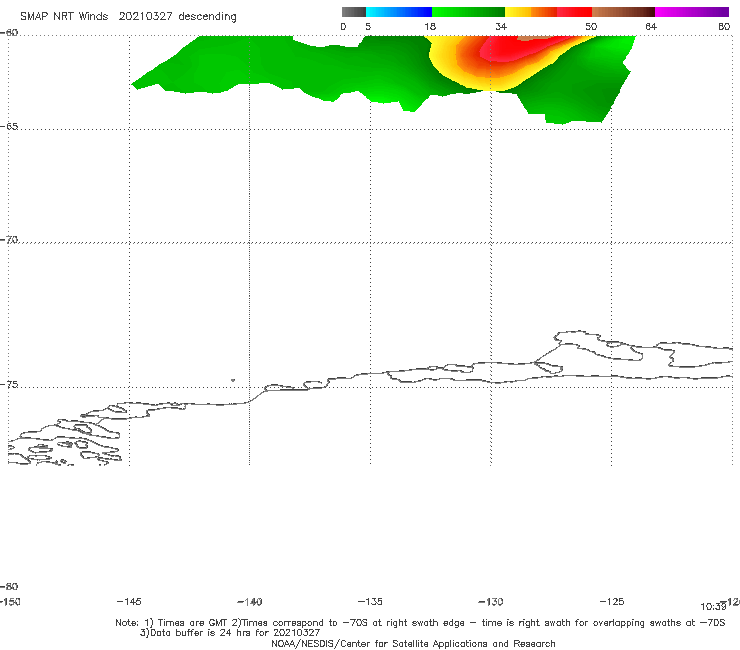Screen dimensions: 740x650
Task: Click the color bar label '64'
Action: pos(651,27)
